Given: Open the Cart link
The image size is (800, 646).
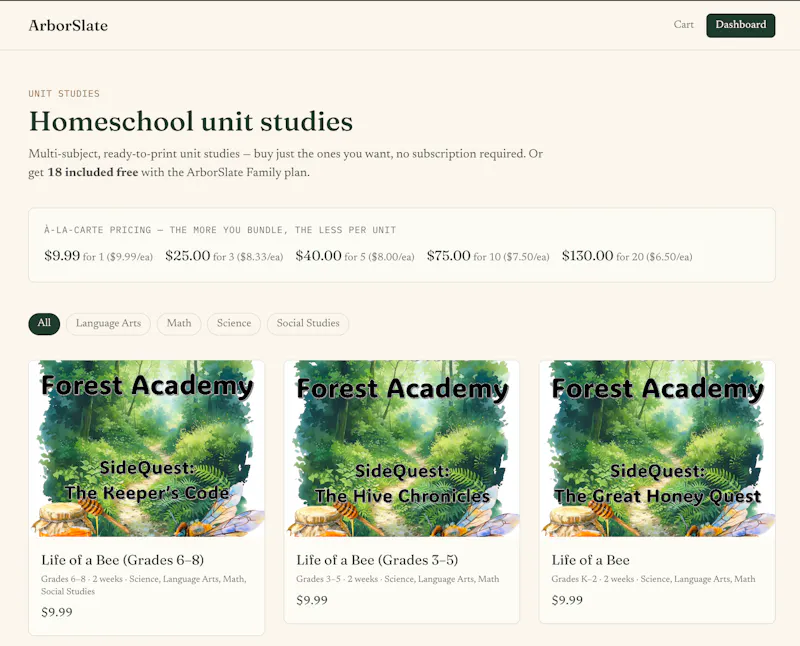Looking at the screenshot, I should pos(683,24).
